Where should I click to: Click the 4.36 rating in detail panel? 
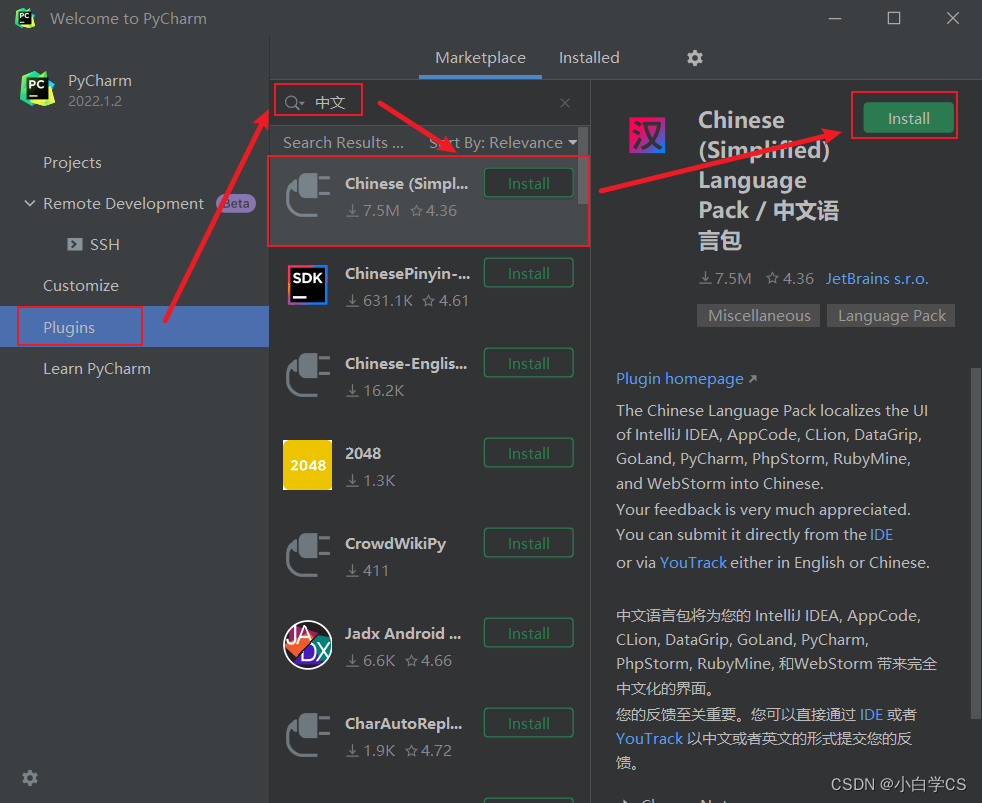[x=790, y=279]
